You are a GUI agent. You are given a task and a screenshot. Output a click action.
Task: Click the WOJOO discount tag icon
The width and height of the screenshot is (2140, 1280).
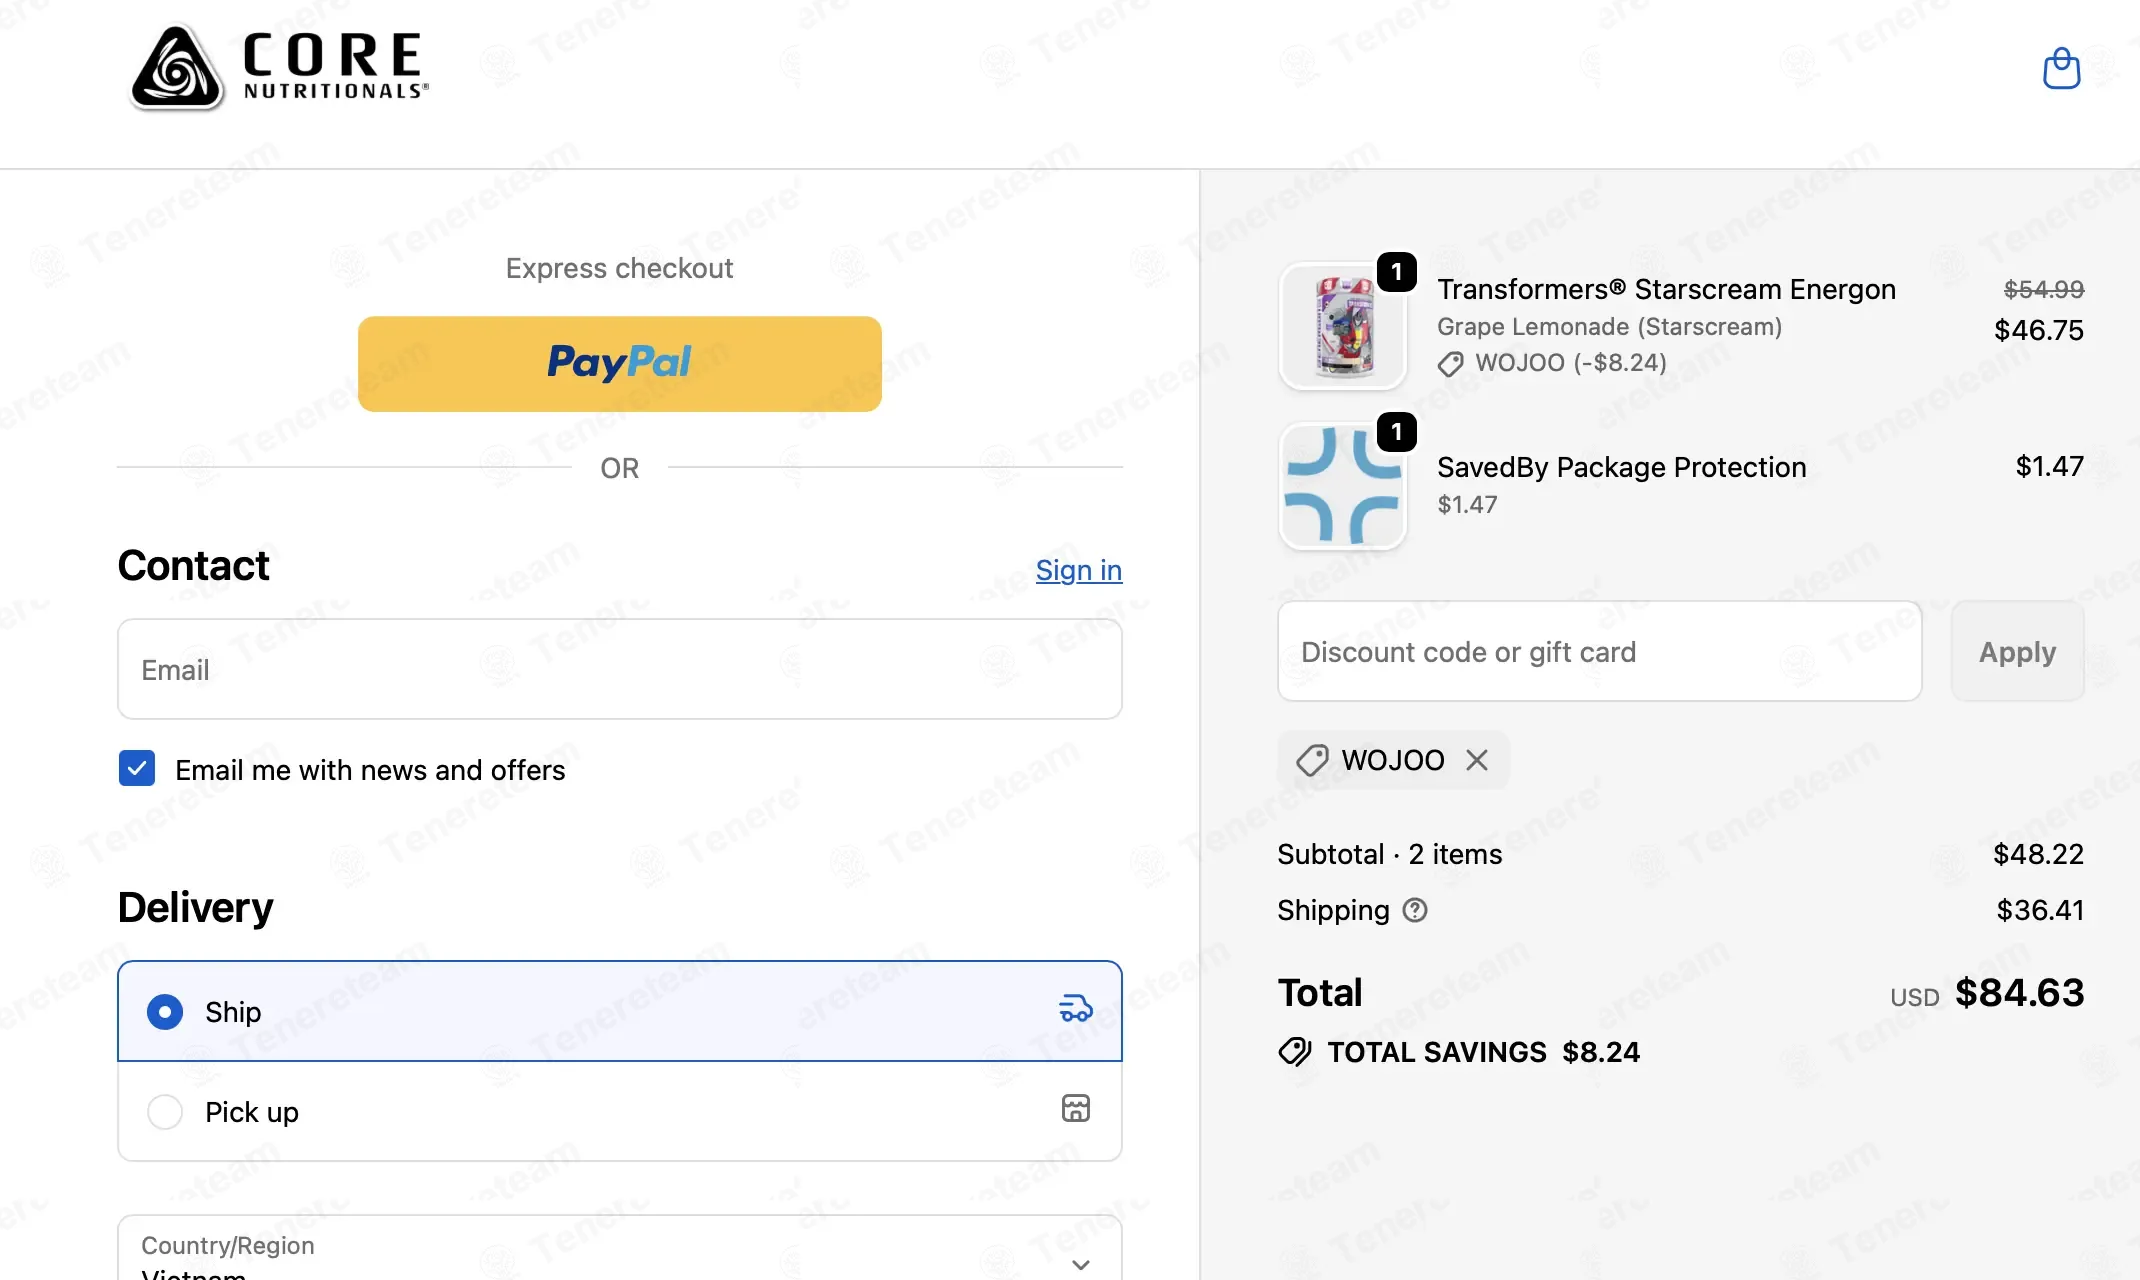[x=1312, y=760]
